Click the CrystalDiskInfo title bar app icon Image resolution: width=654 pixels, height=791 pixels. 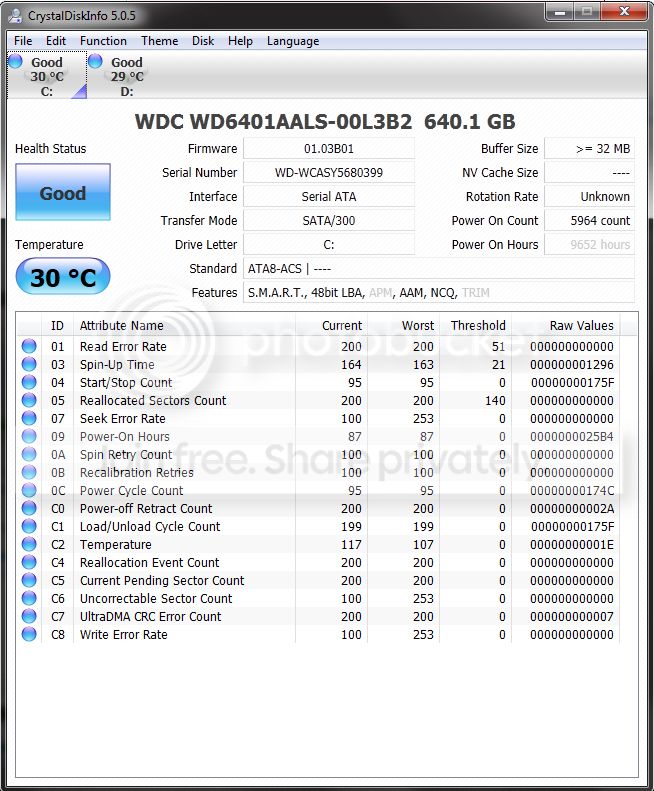pos(16,16)
